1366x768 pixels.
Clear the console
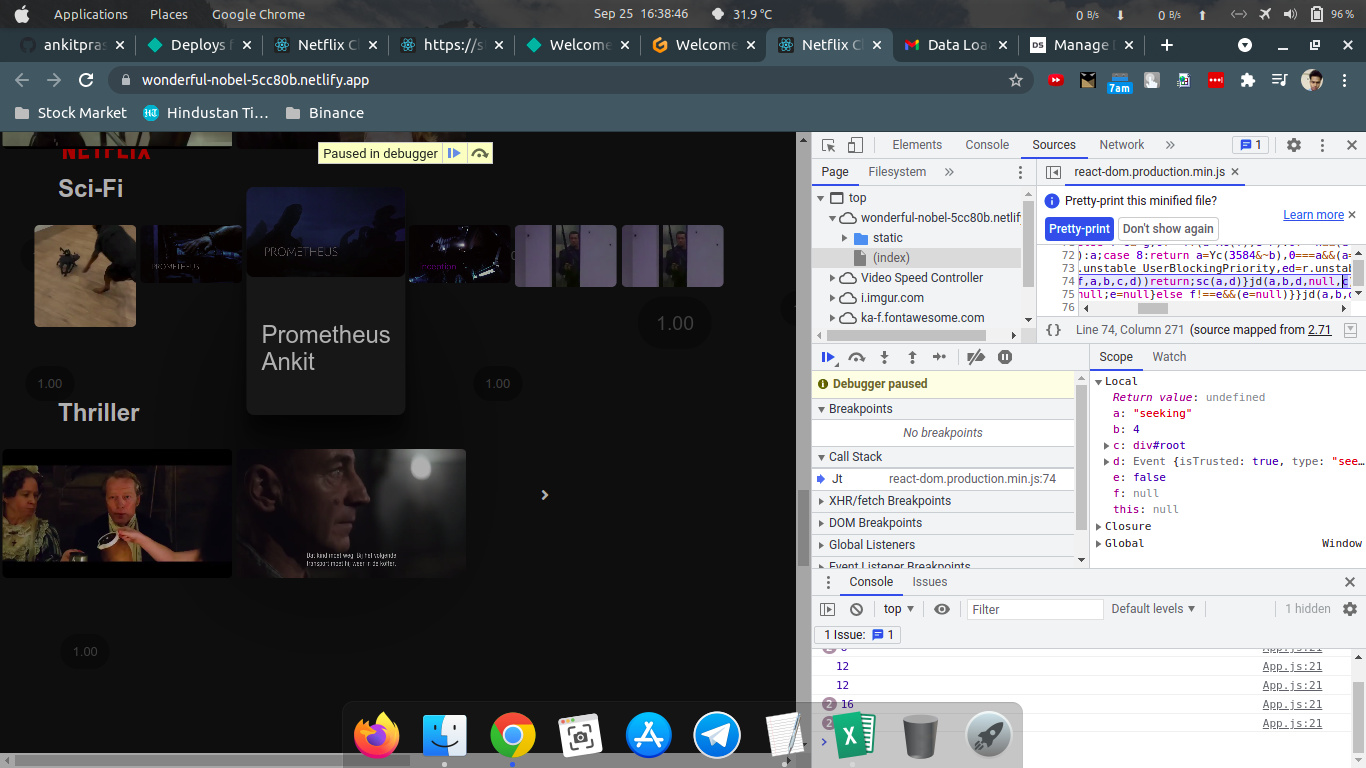(x=856, y=609)
